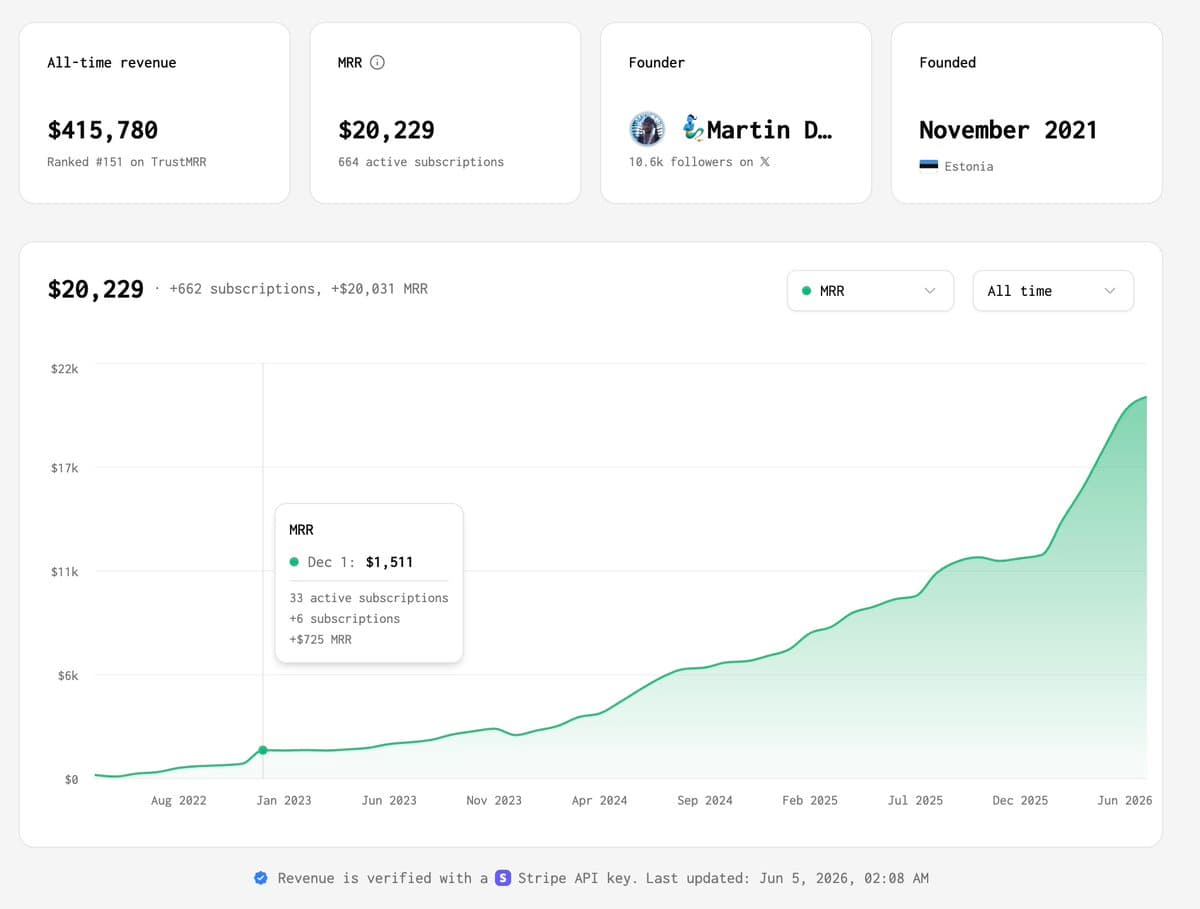Click the $0 y-axis label

(71, 780)
